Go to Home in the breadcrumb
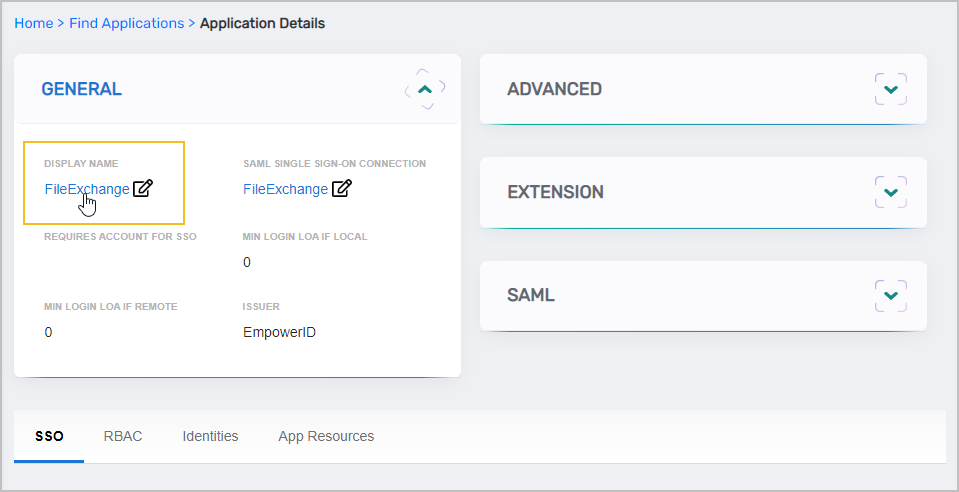The width and height of the screenshot is (959, 492). [33, 23]
